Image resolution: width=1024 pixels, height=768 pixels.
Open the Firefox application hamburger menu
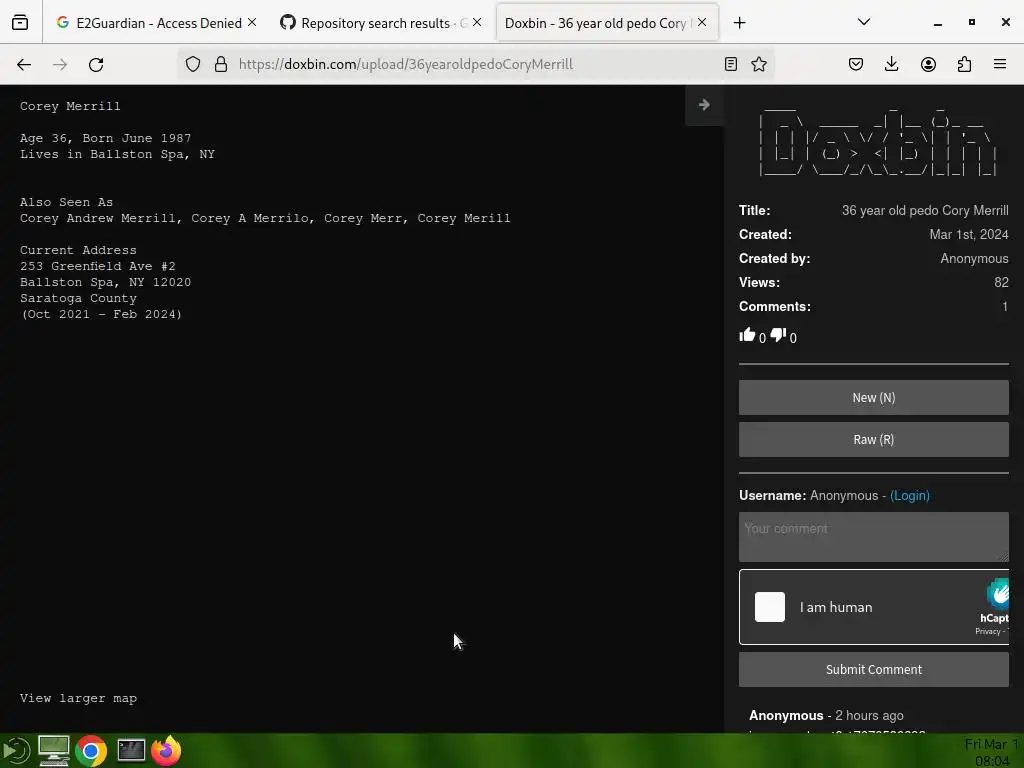point(1000,64)
